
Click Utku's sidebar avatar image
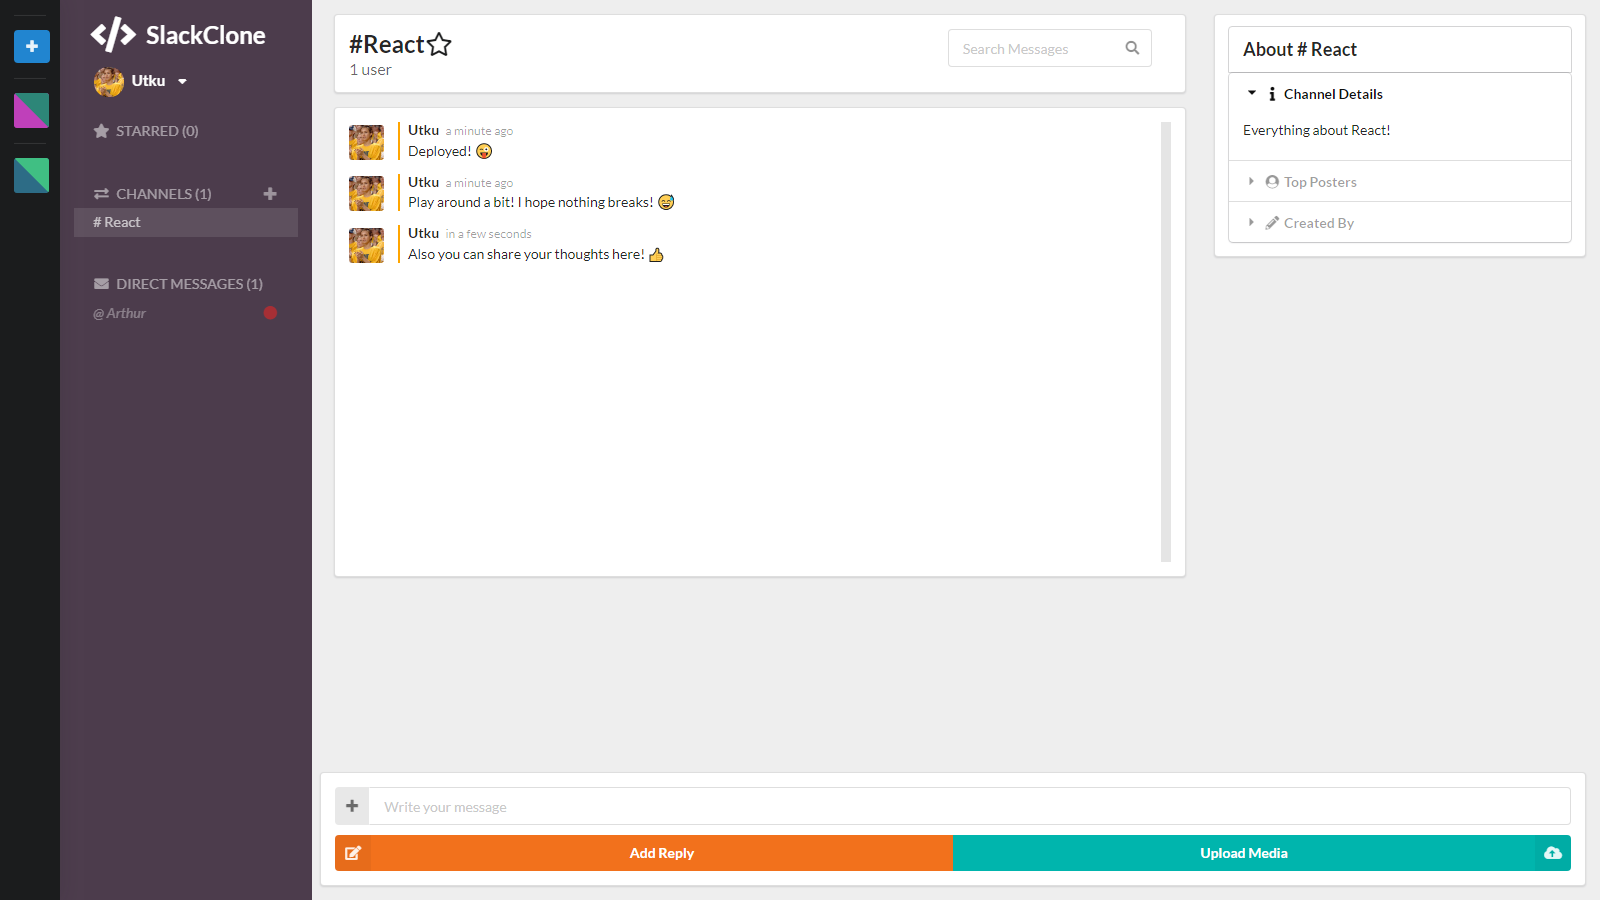tap(108, 81)
